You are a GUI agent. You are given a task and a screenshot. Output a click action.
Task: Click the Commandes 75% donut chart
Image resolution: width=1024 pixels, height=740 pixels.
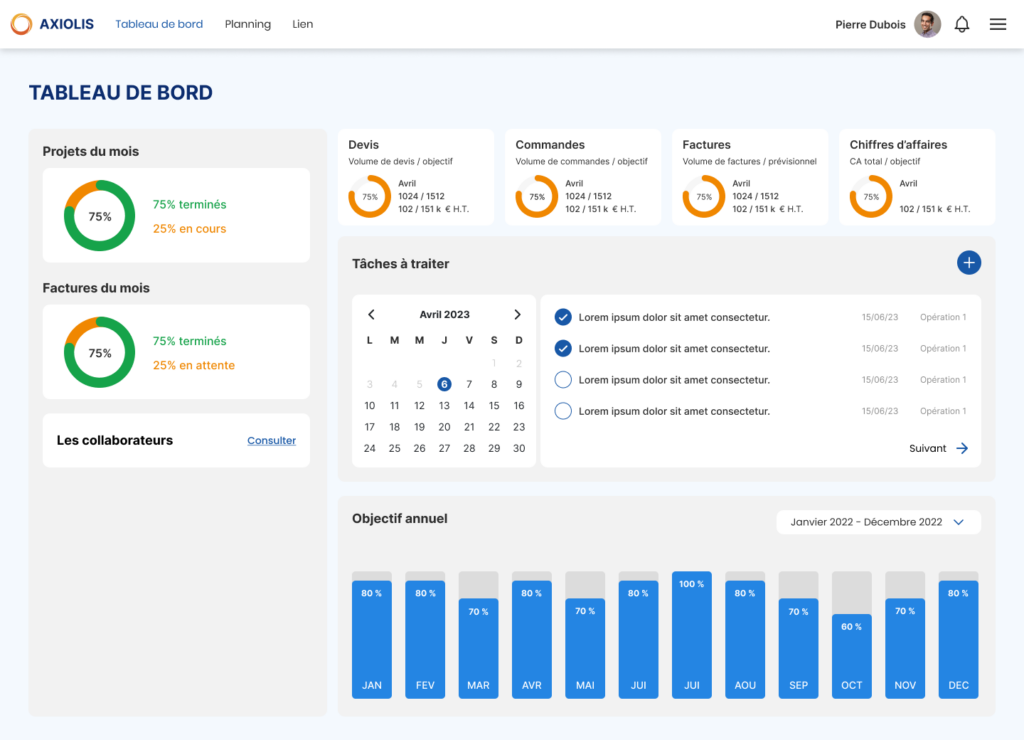537,197
